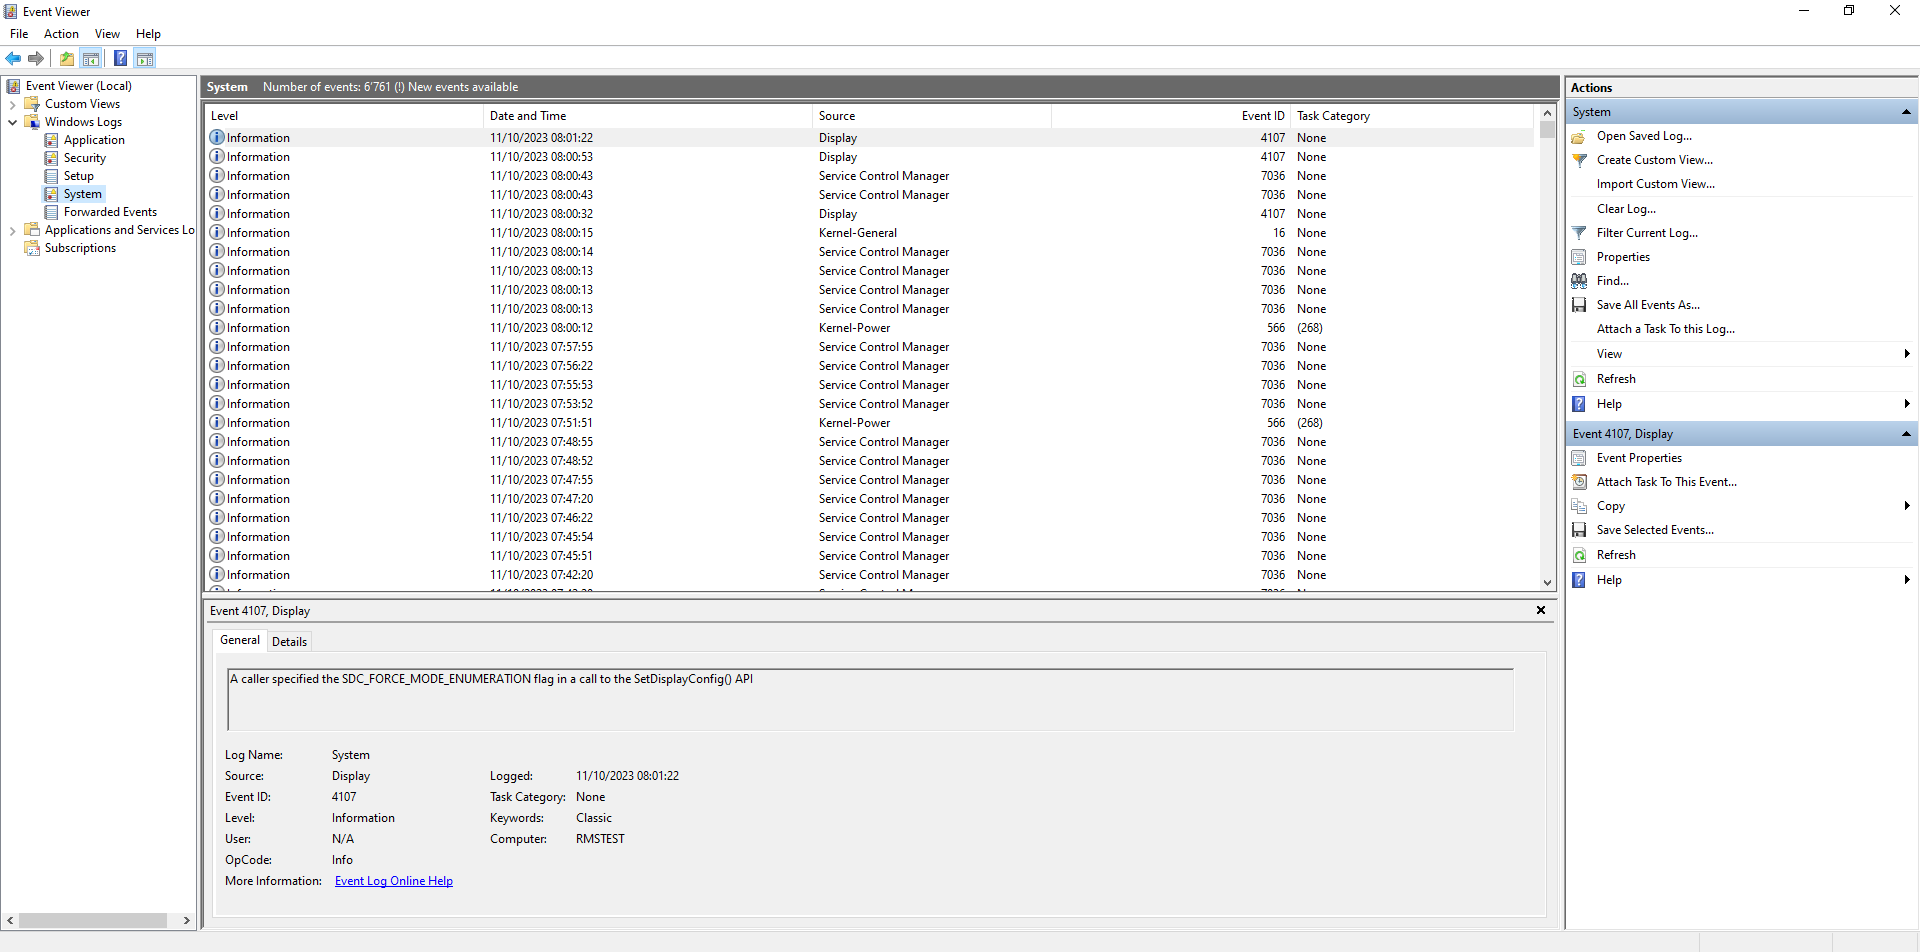Screen dimensions: 1920x952
Task: Click the Create Custom View funnel icon
Action: [x=1579, y=160]
